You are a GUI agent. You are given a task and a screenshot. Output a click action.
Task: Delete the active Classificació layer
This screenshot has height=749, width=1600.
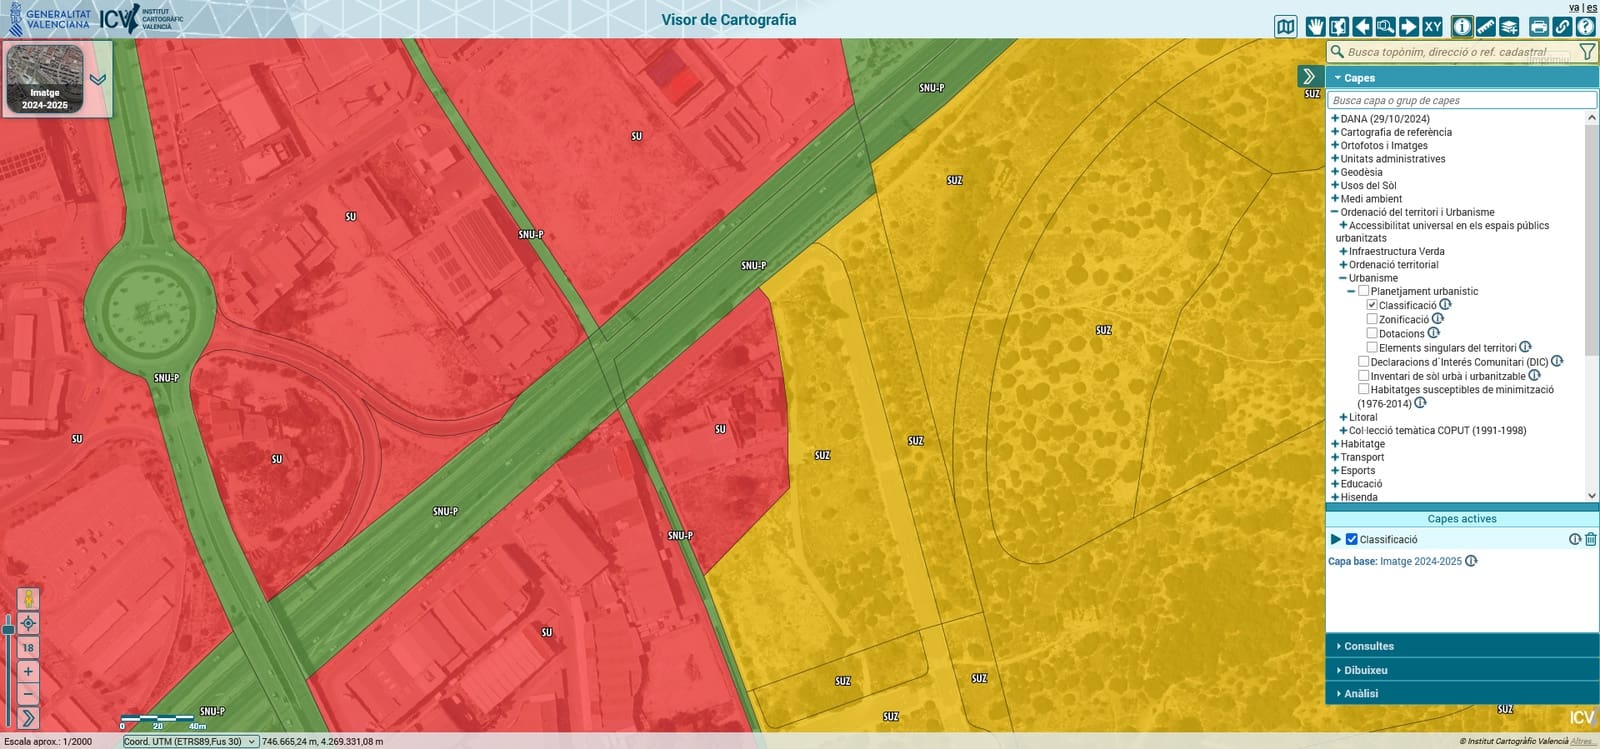click(1591, 539)
